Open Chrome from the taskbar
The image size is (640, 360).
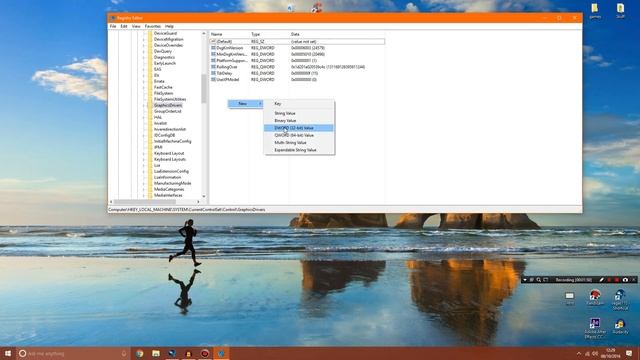point(140,353)
